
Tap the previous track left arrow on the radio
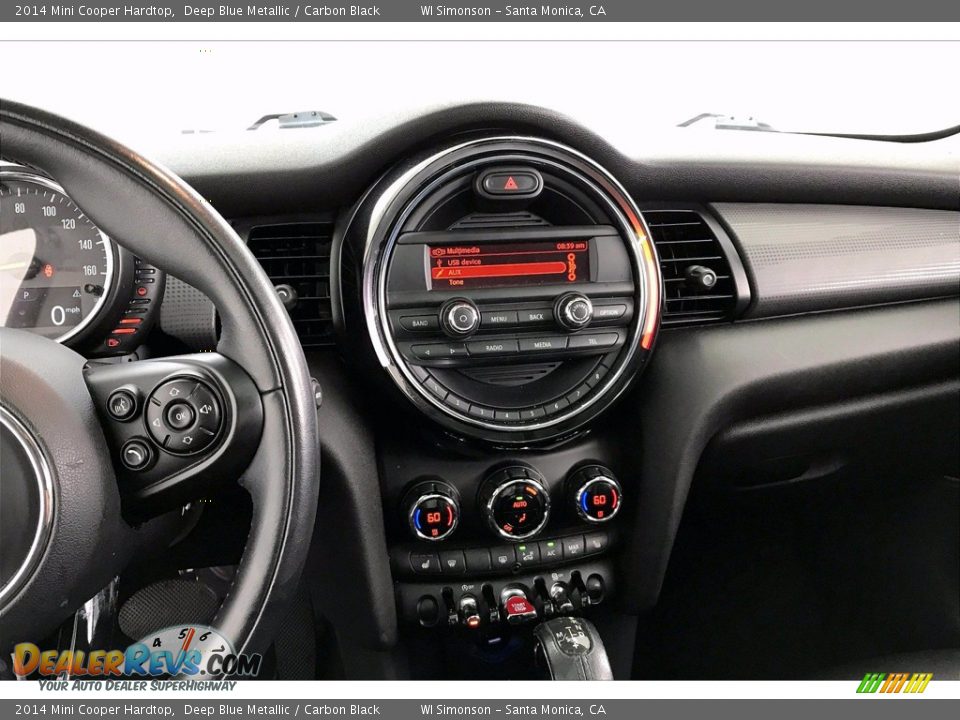coord(426,351)
